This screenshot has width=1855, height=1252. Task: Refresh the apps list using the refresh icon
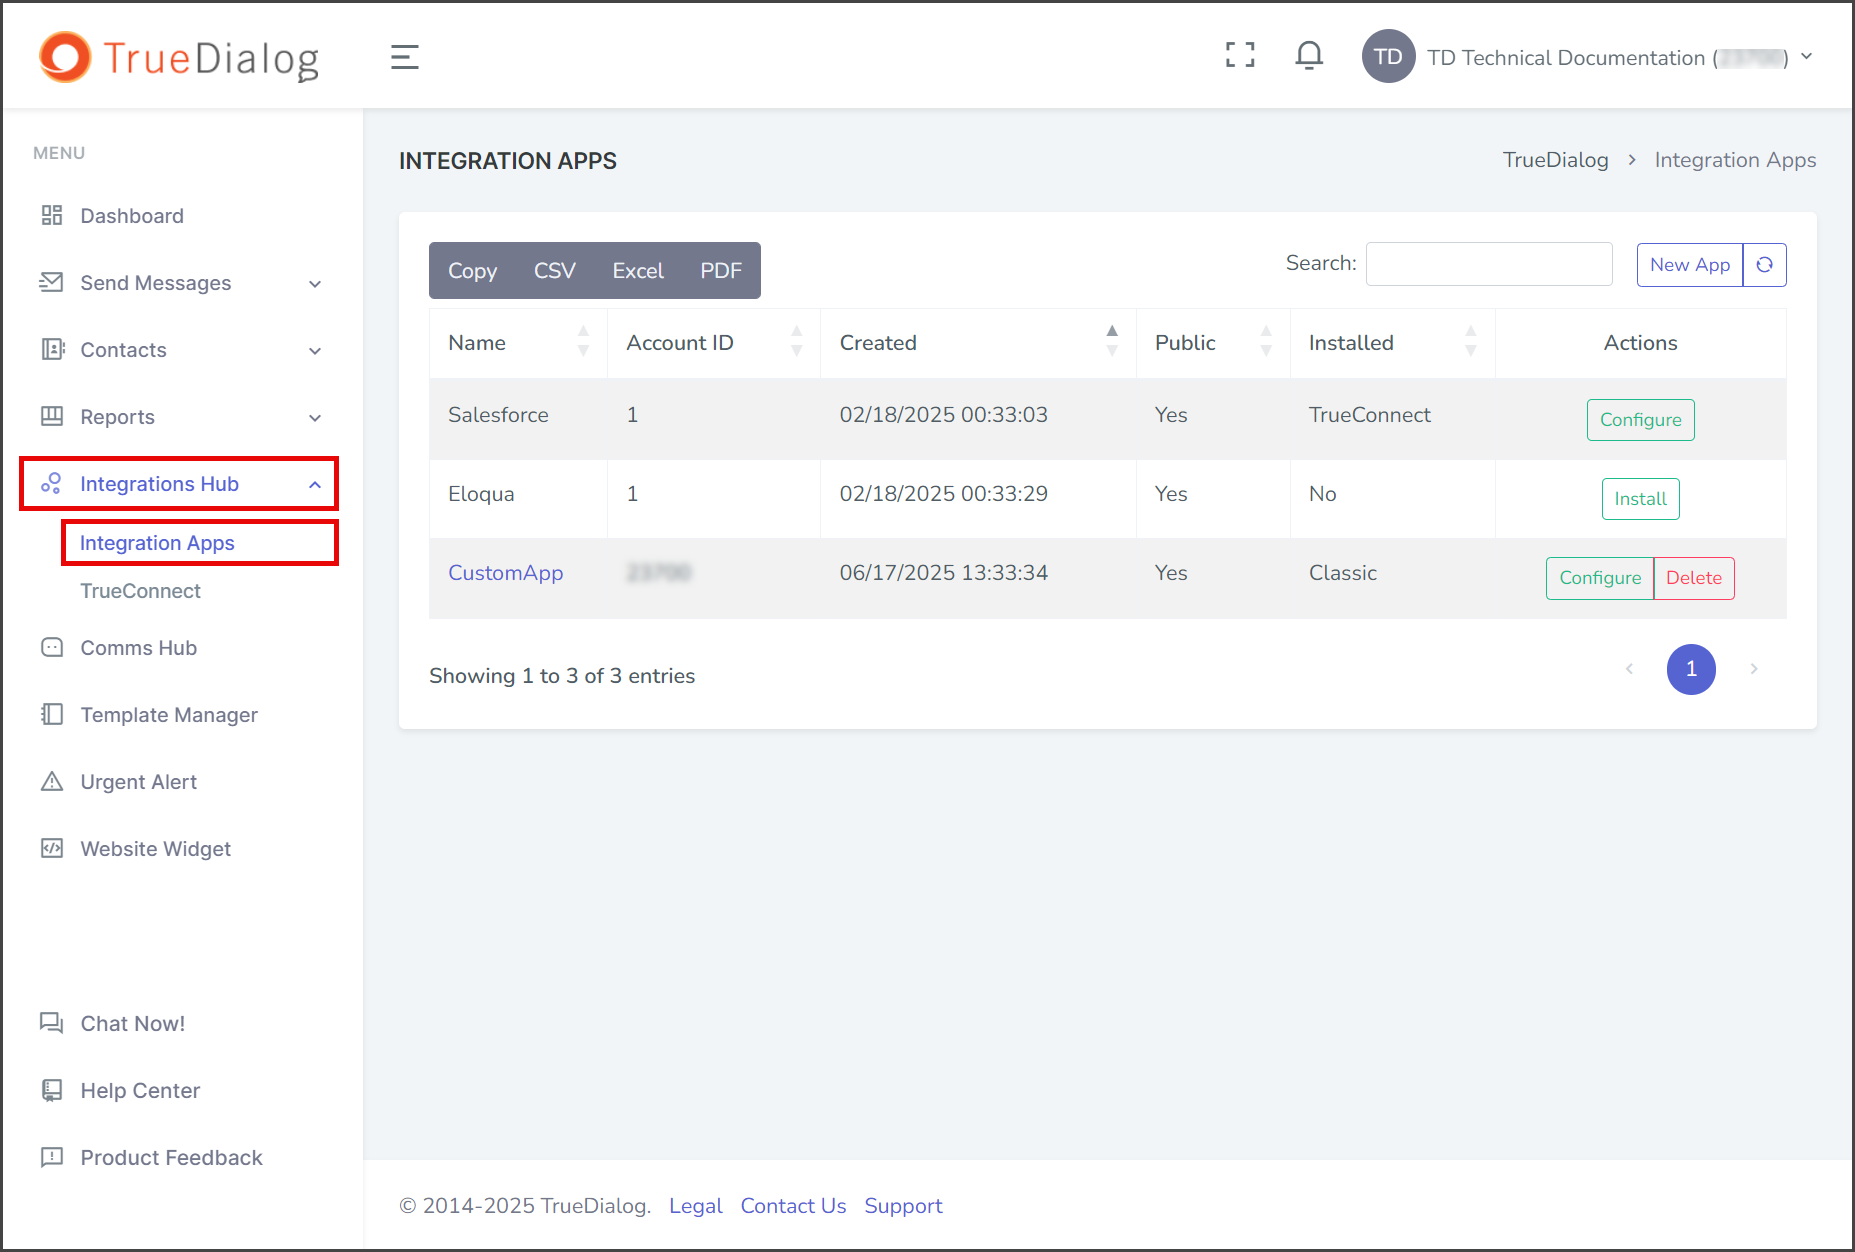point(1764,265)
